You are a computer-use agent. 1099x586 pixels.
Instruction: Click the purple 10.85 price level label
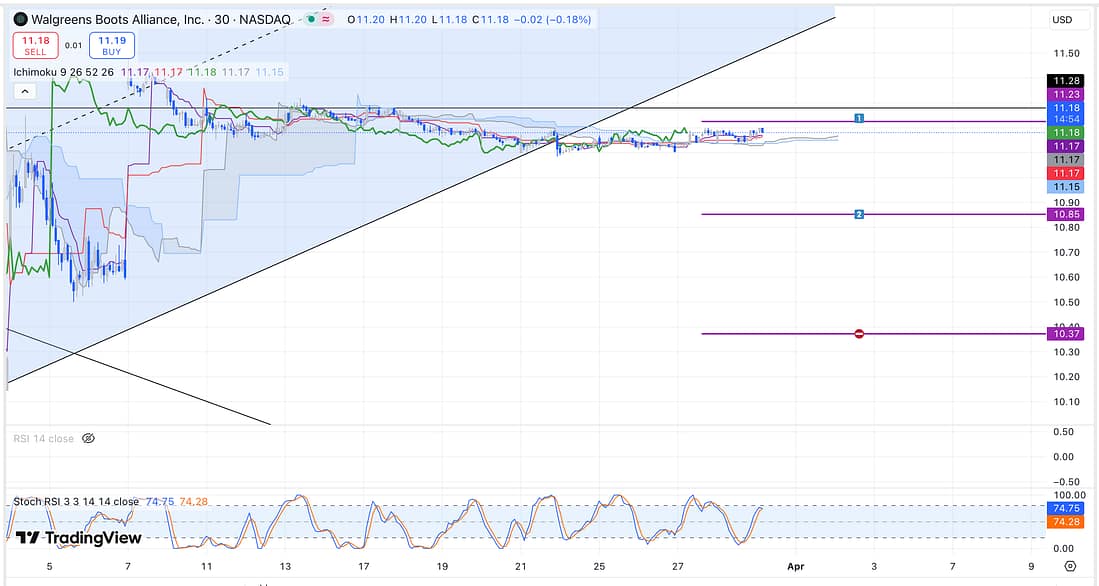(1061, 214)
